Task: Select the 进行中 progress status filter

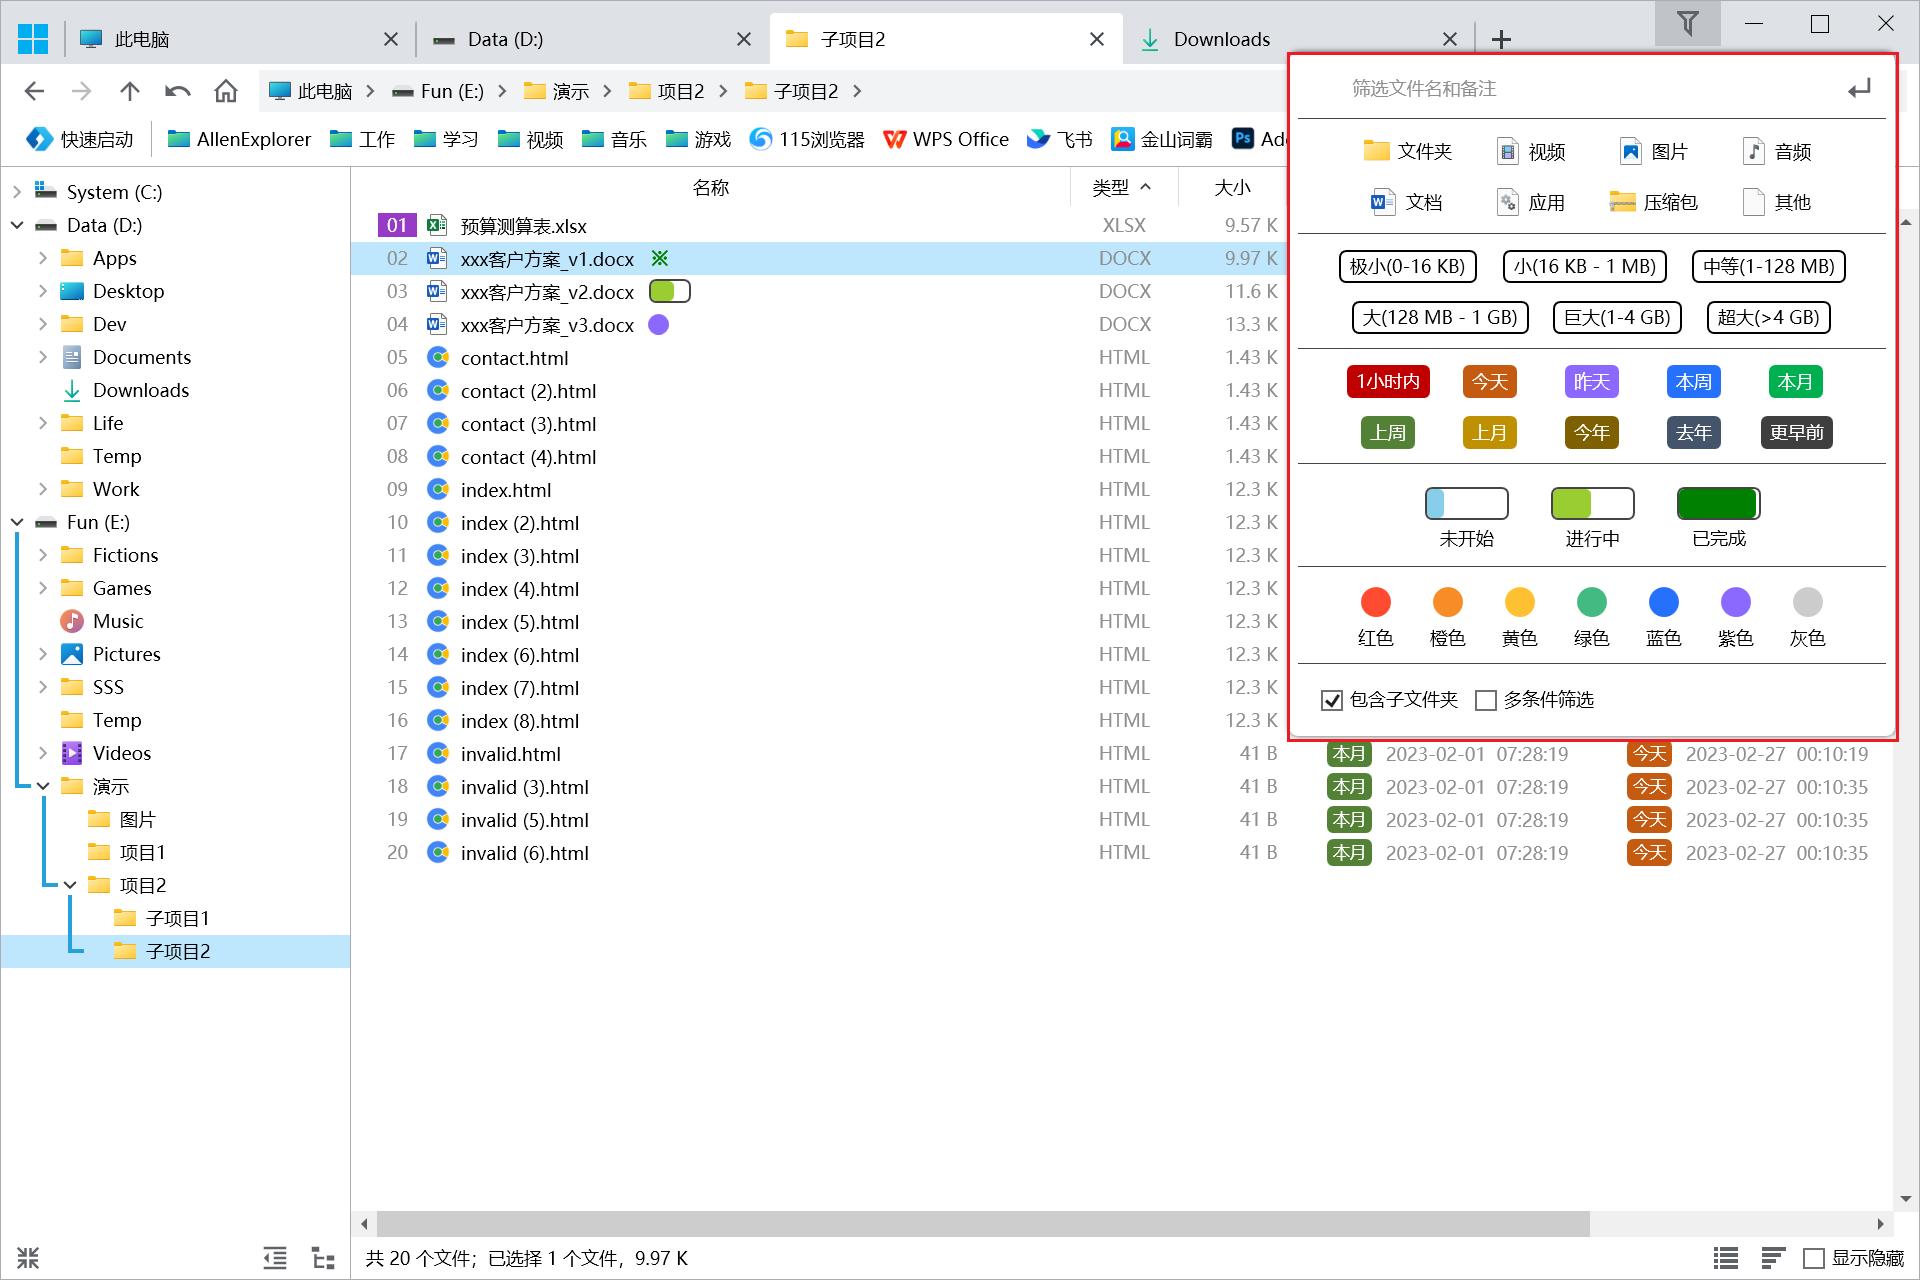Action: 1592,504
